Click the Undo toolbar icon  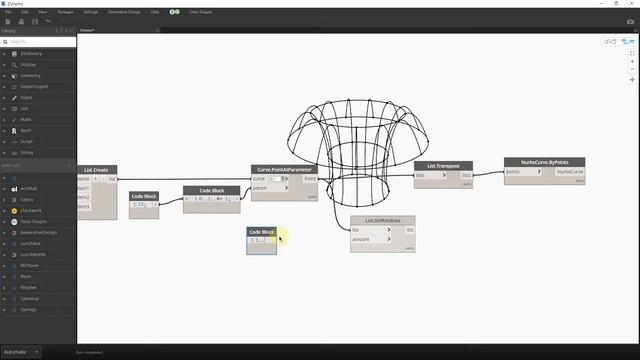coord(49,22)
